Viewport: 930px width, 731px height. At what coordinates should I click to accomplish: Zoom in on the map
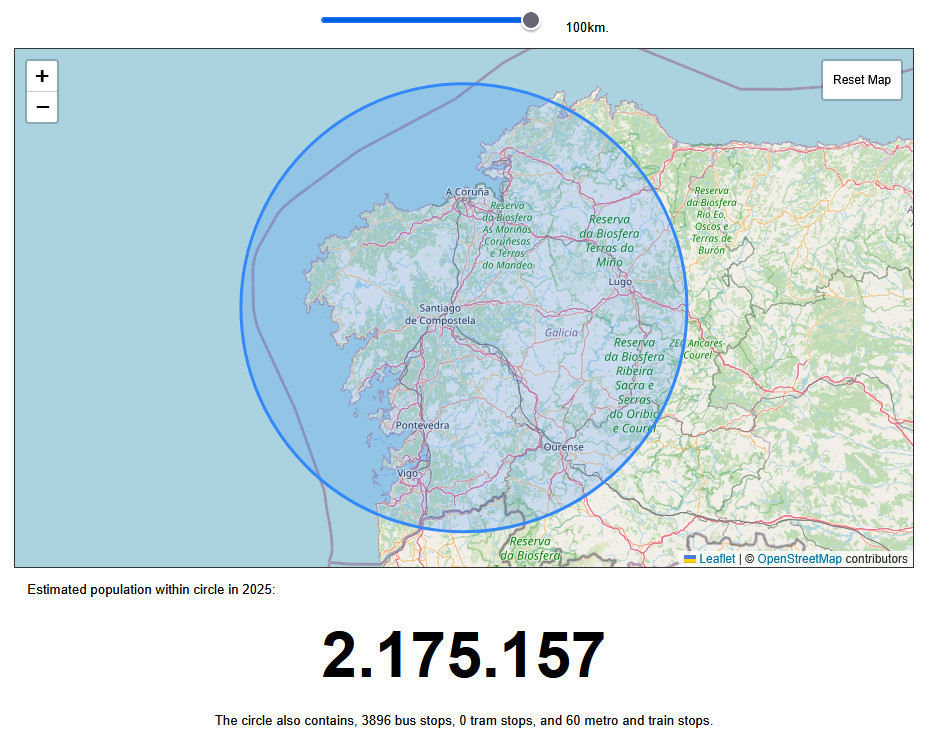pyautogui.click(x=42, y=76)
